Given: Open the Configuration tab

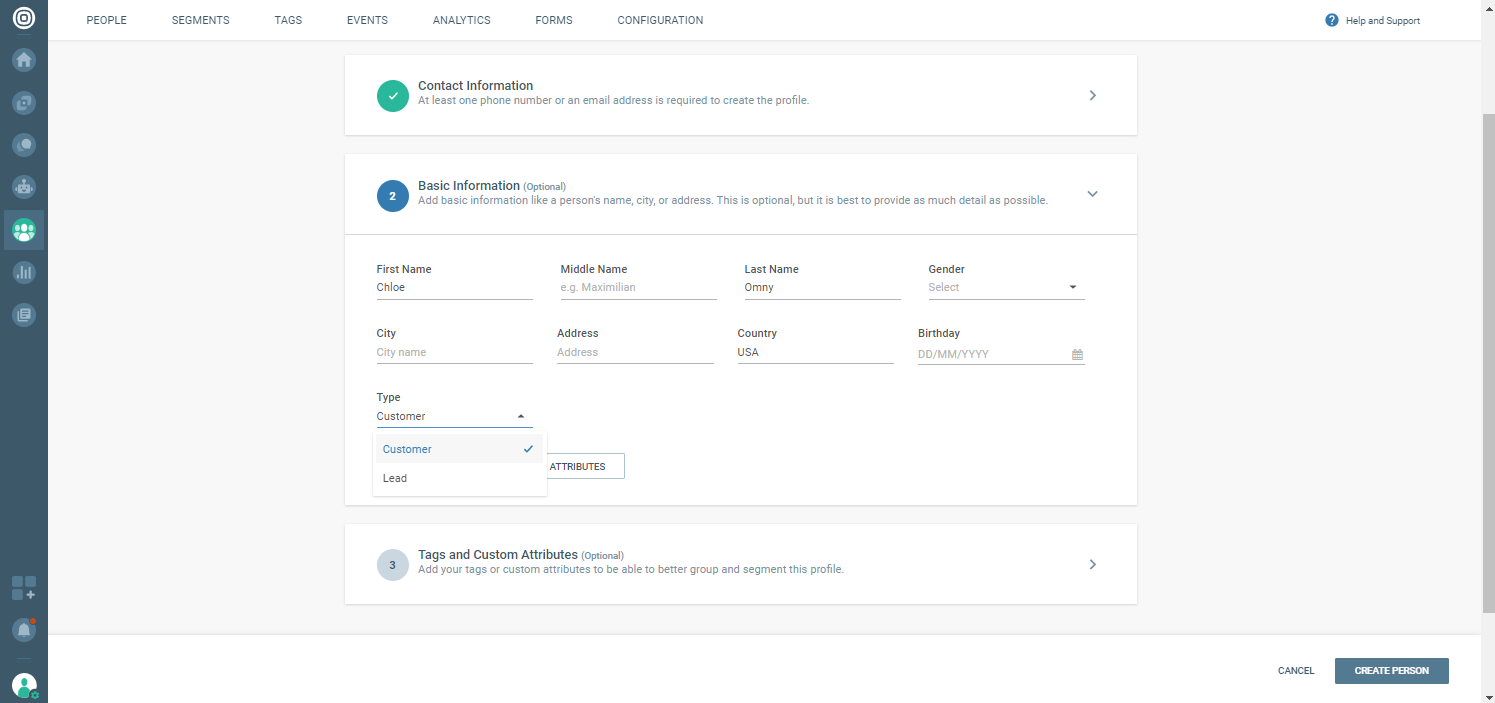Looking at the screenshot, I should (x=660, y=20).
